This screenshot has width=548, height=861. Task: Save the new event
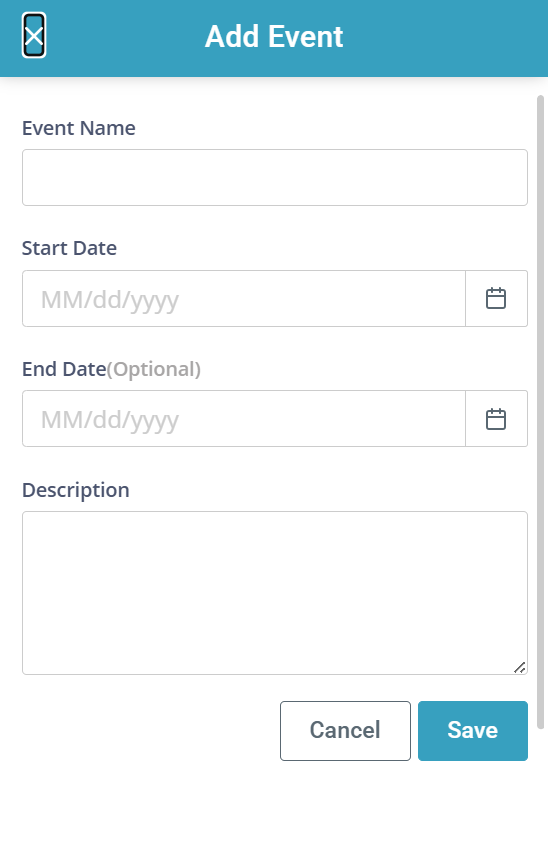pyautogui.click(x=473, y=731)
